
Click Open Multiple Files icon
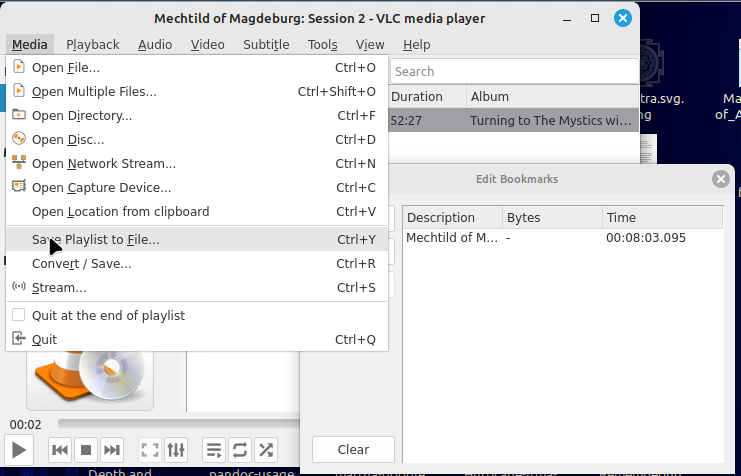pyautogui.click(x=19, y=91)
